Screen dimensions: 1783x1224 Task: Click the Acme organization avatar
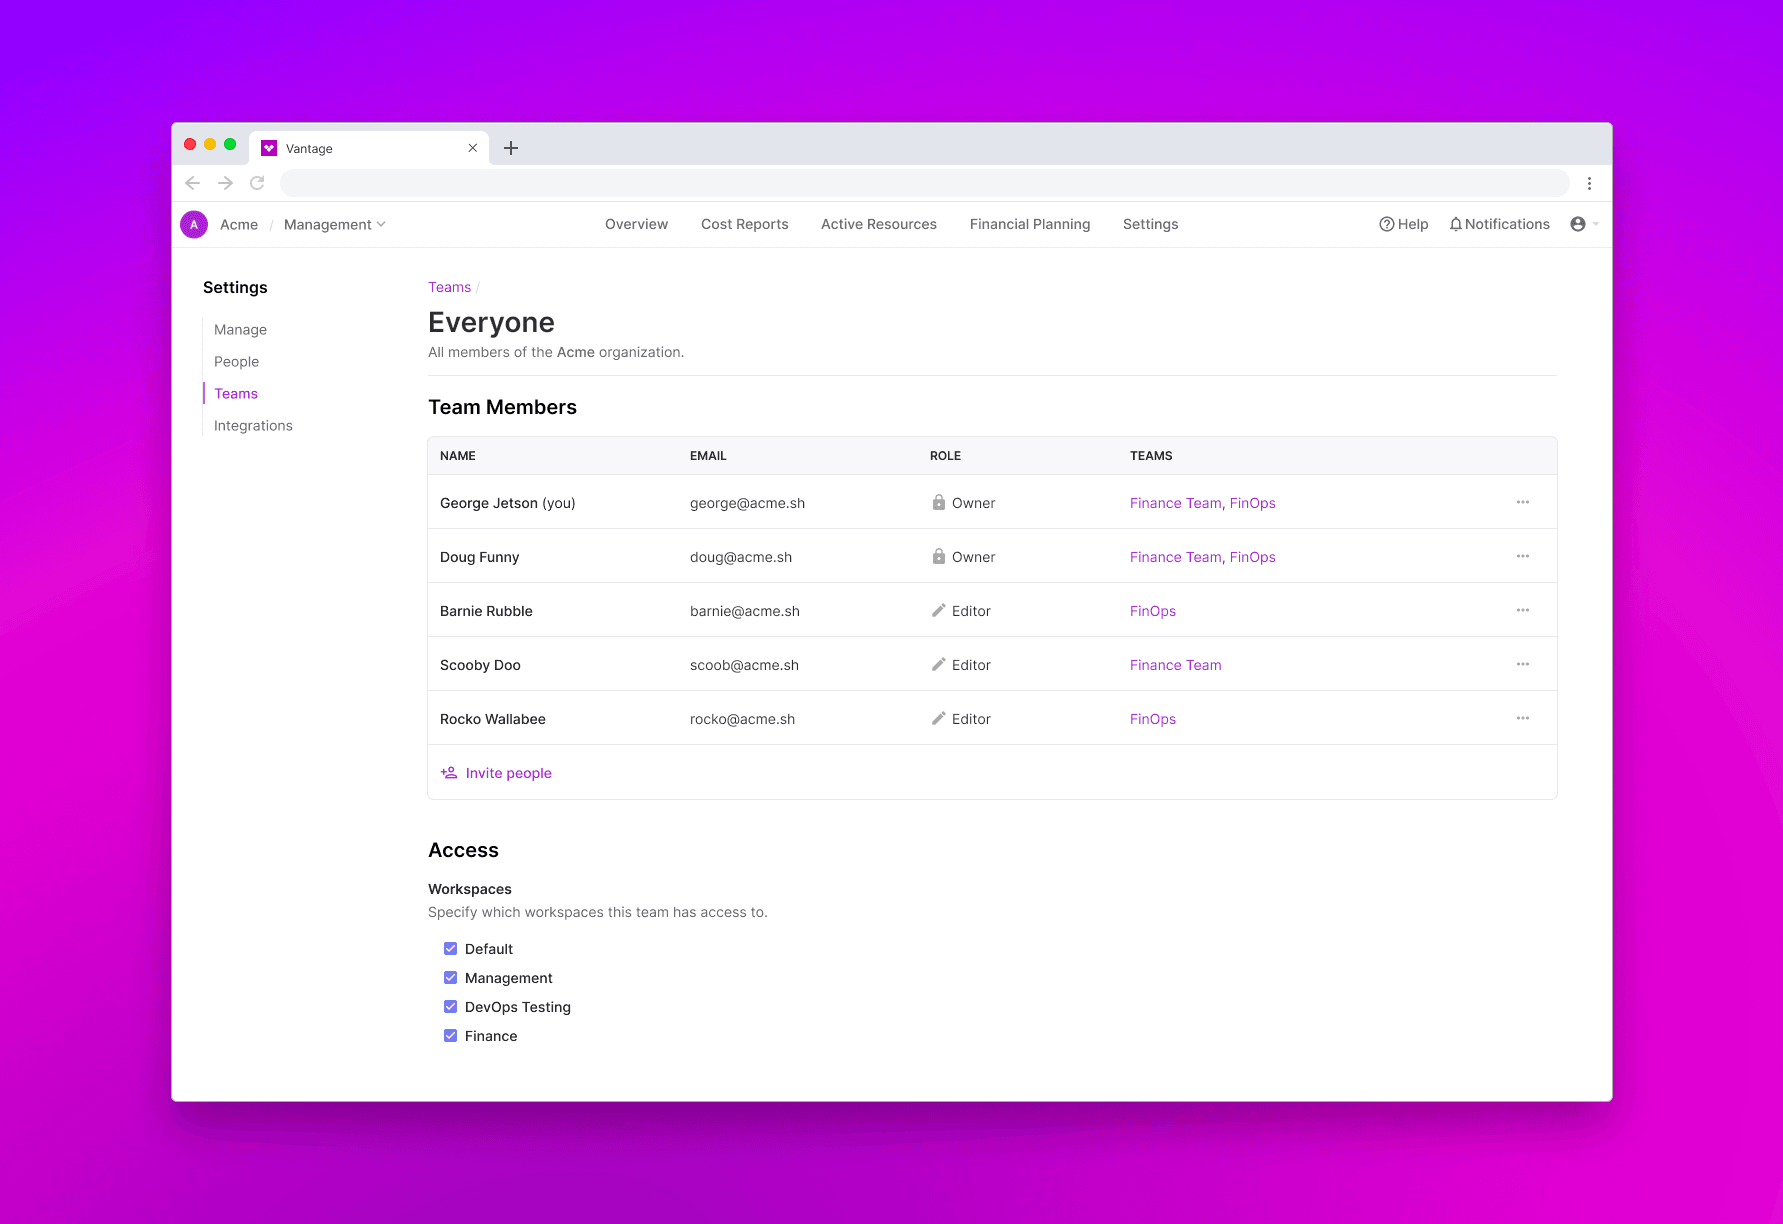[x=193, y=224]
